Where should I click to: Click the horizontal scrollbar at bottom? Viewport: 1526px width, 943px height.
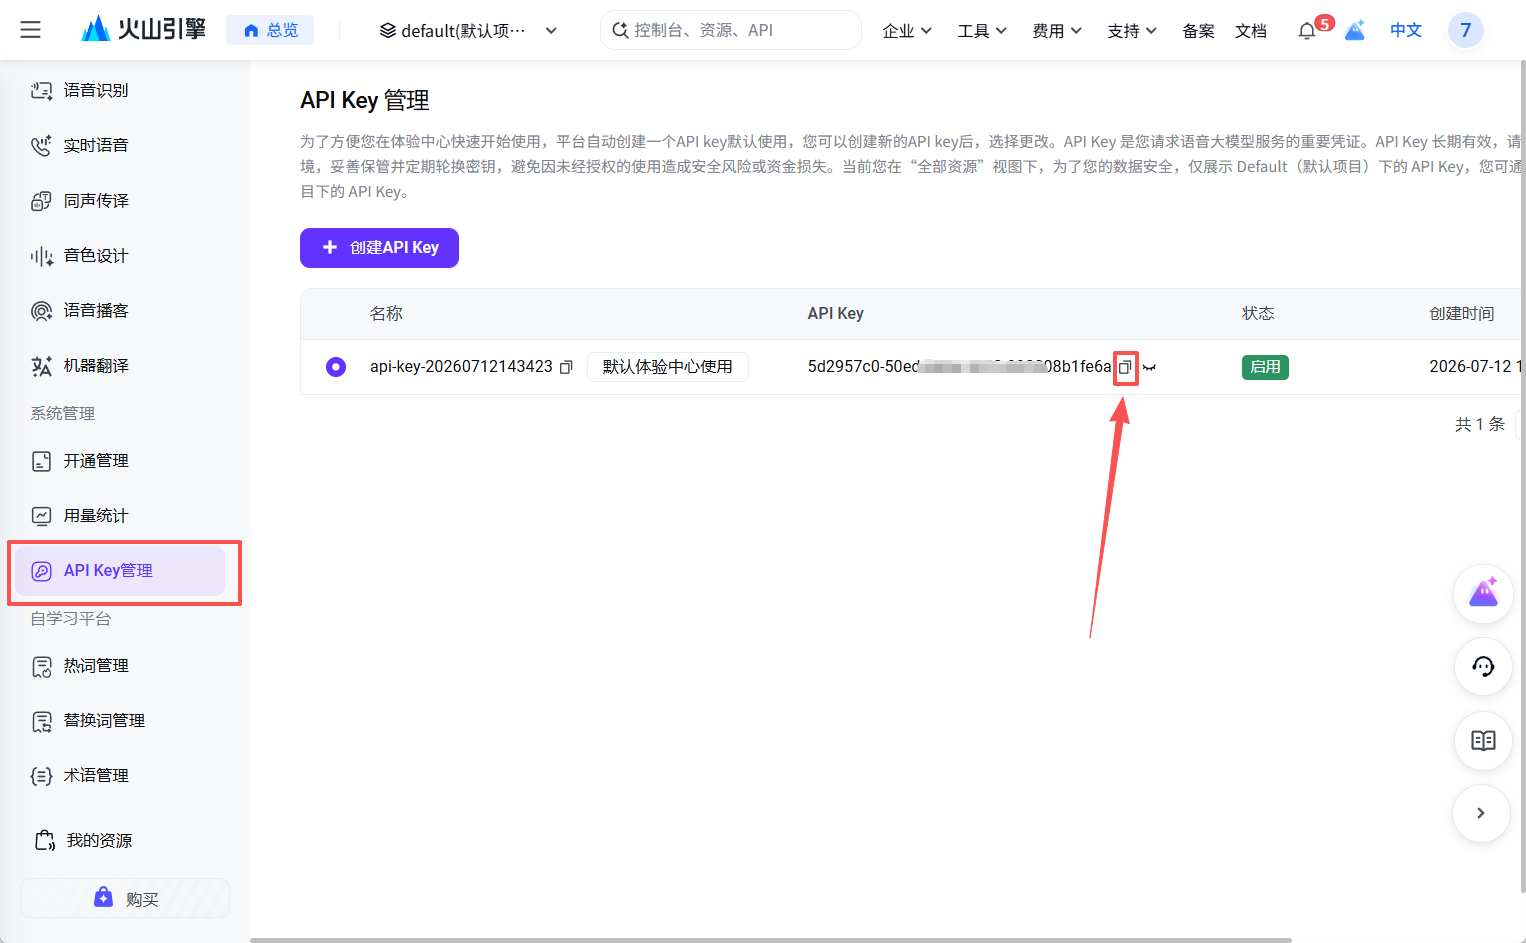tap(771, 940)
